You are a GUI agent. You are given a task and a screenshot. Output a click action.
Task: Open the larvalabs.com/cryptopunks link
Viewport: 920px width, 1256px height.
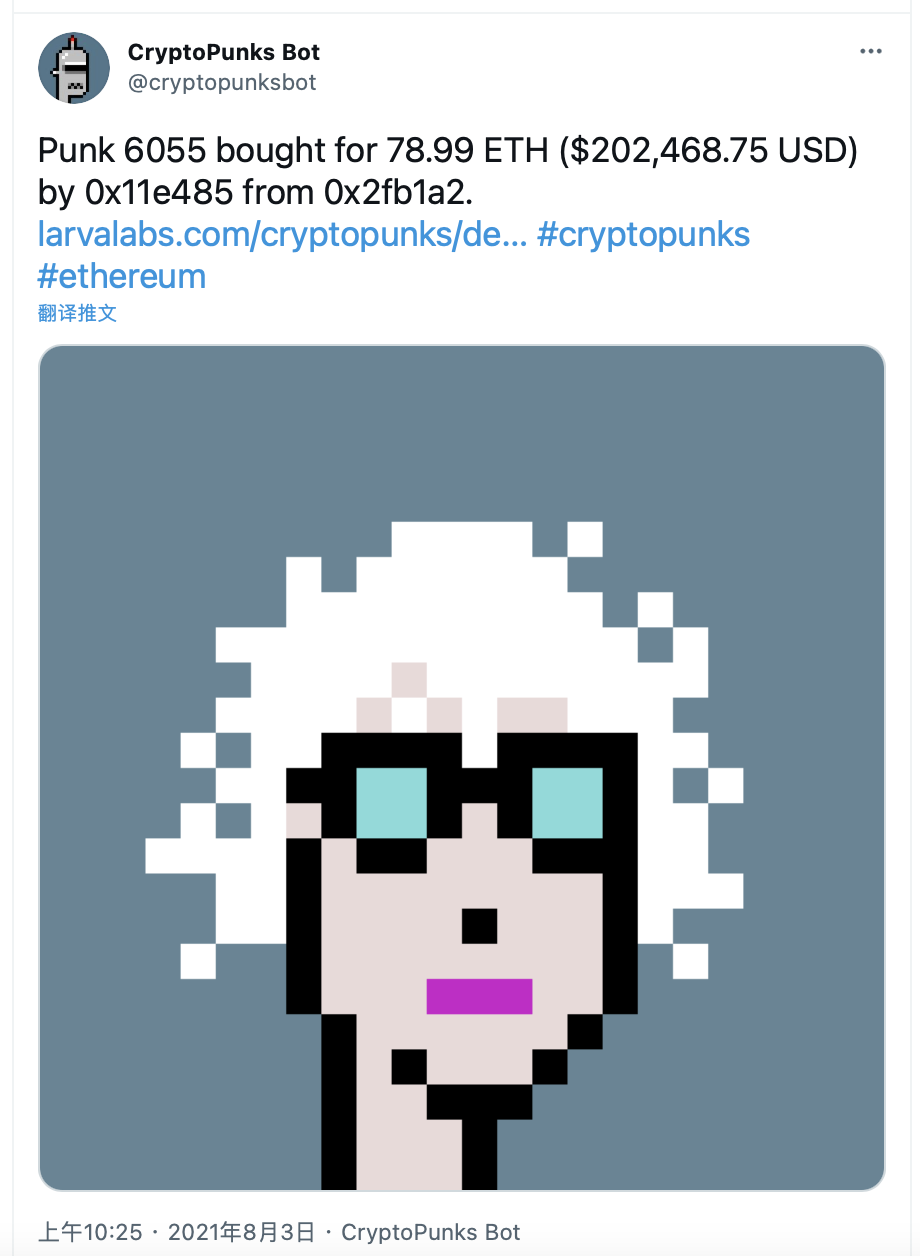[283, 234]
